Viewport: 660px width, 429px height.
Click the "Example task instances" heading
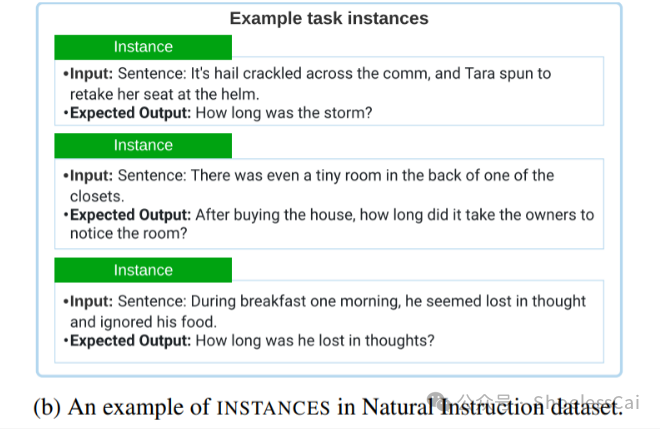pyautogui.click(x=329, y=18)
